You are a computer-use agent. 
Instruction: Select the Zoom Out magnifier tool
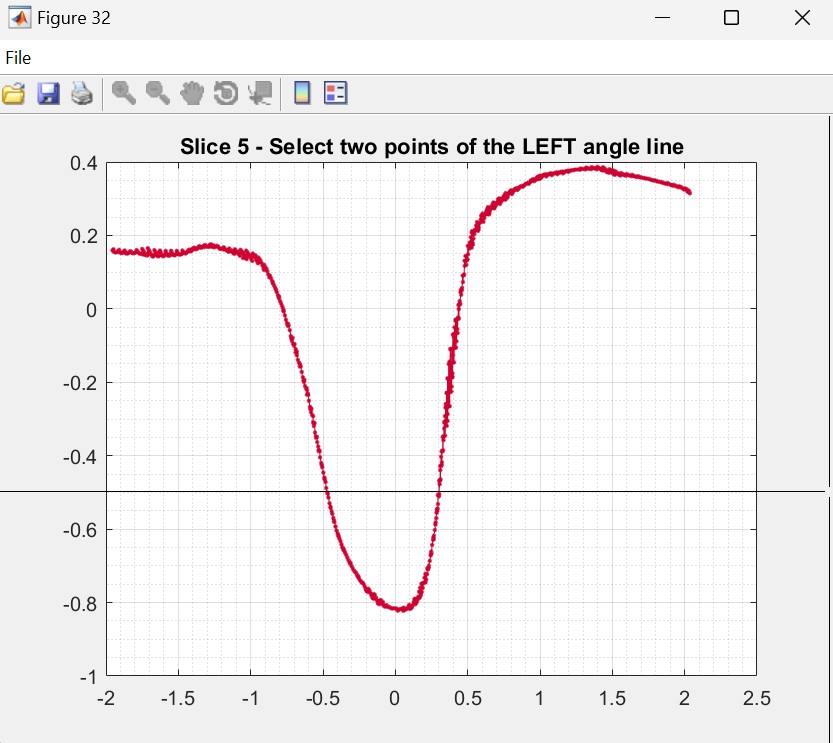click(158, 94)
